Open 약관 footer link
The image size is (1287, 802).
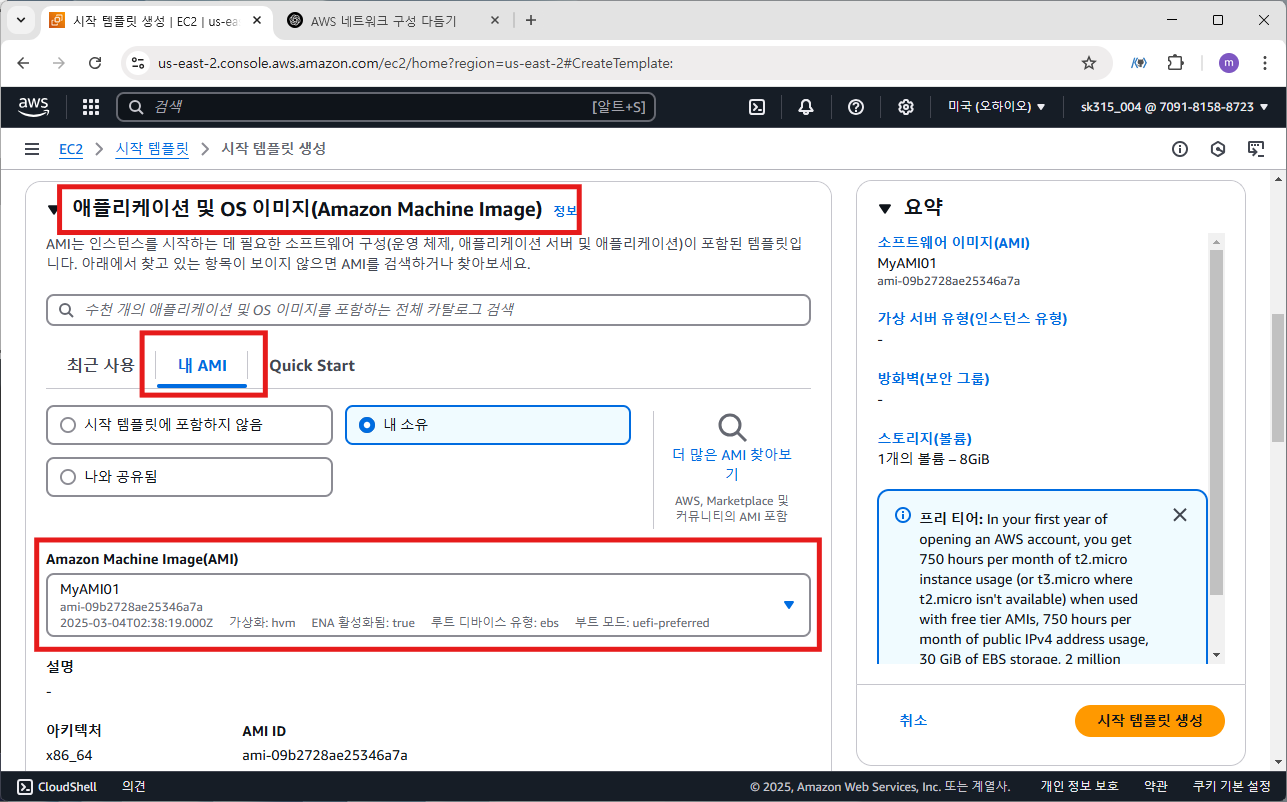tap(1156, 787)
